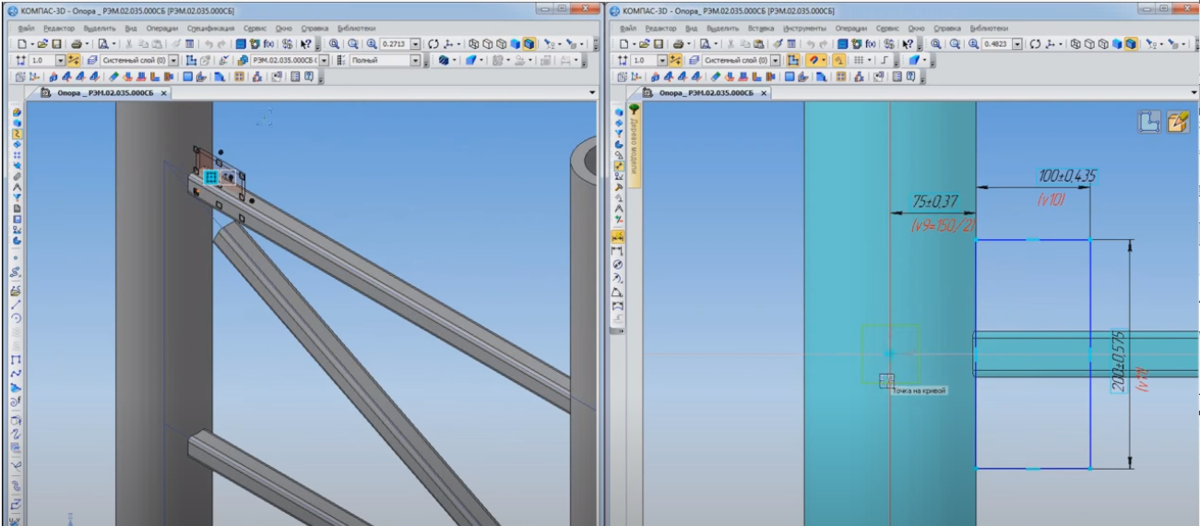Open РЭМ.02.035.000СБ component dropdown in left window
This screenshot has height=526, width=1200.
[324, 60]
